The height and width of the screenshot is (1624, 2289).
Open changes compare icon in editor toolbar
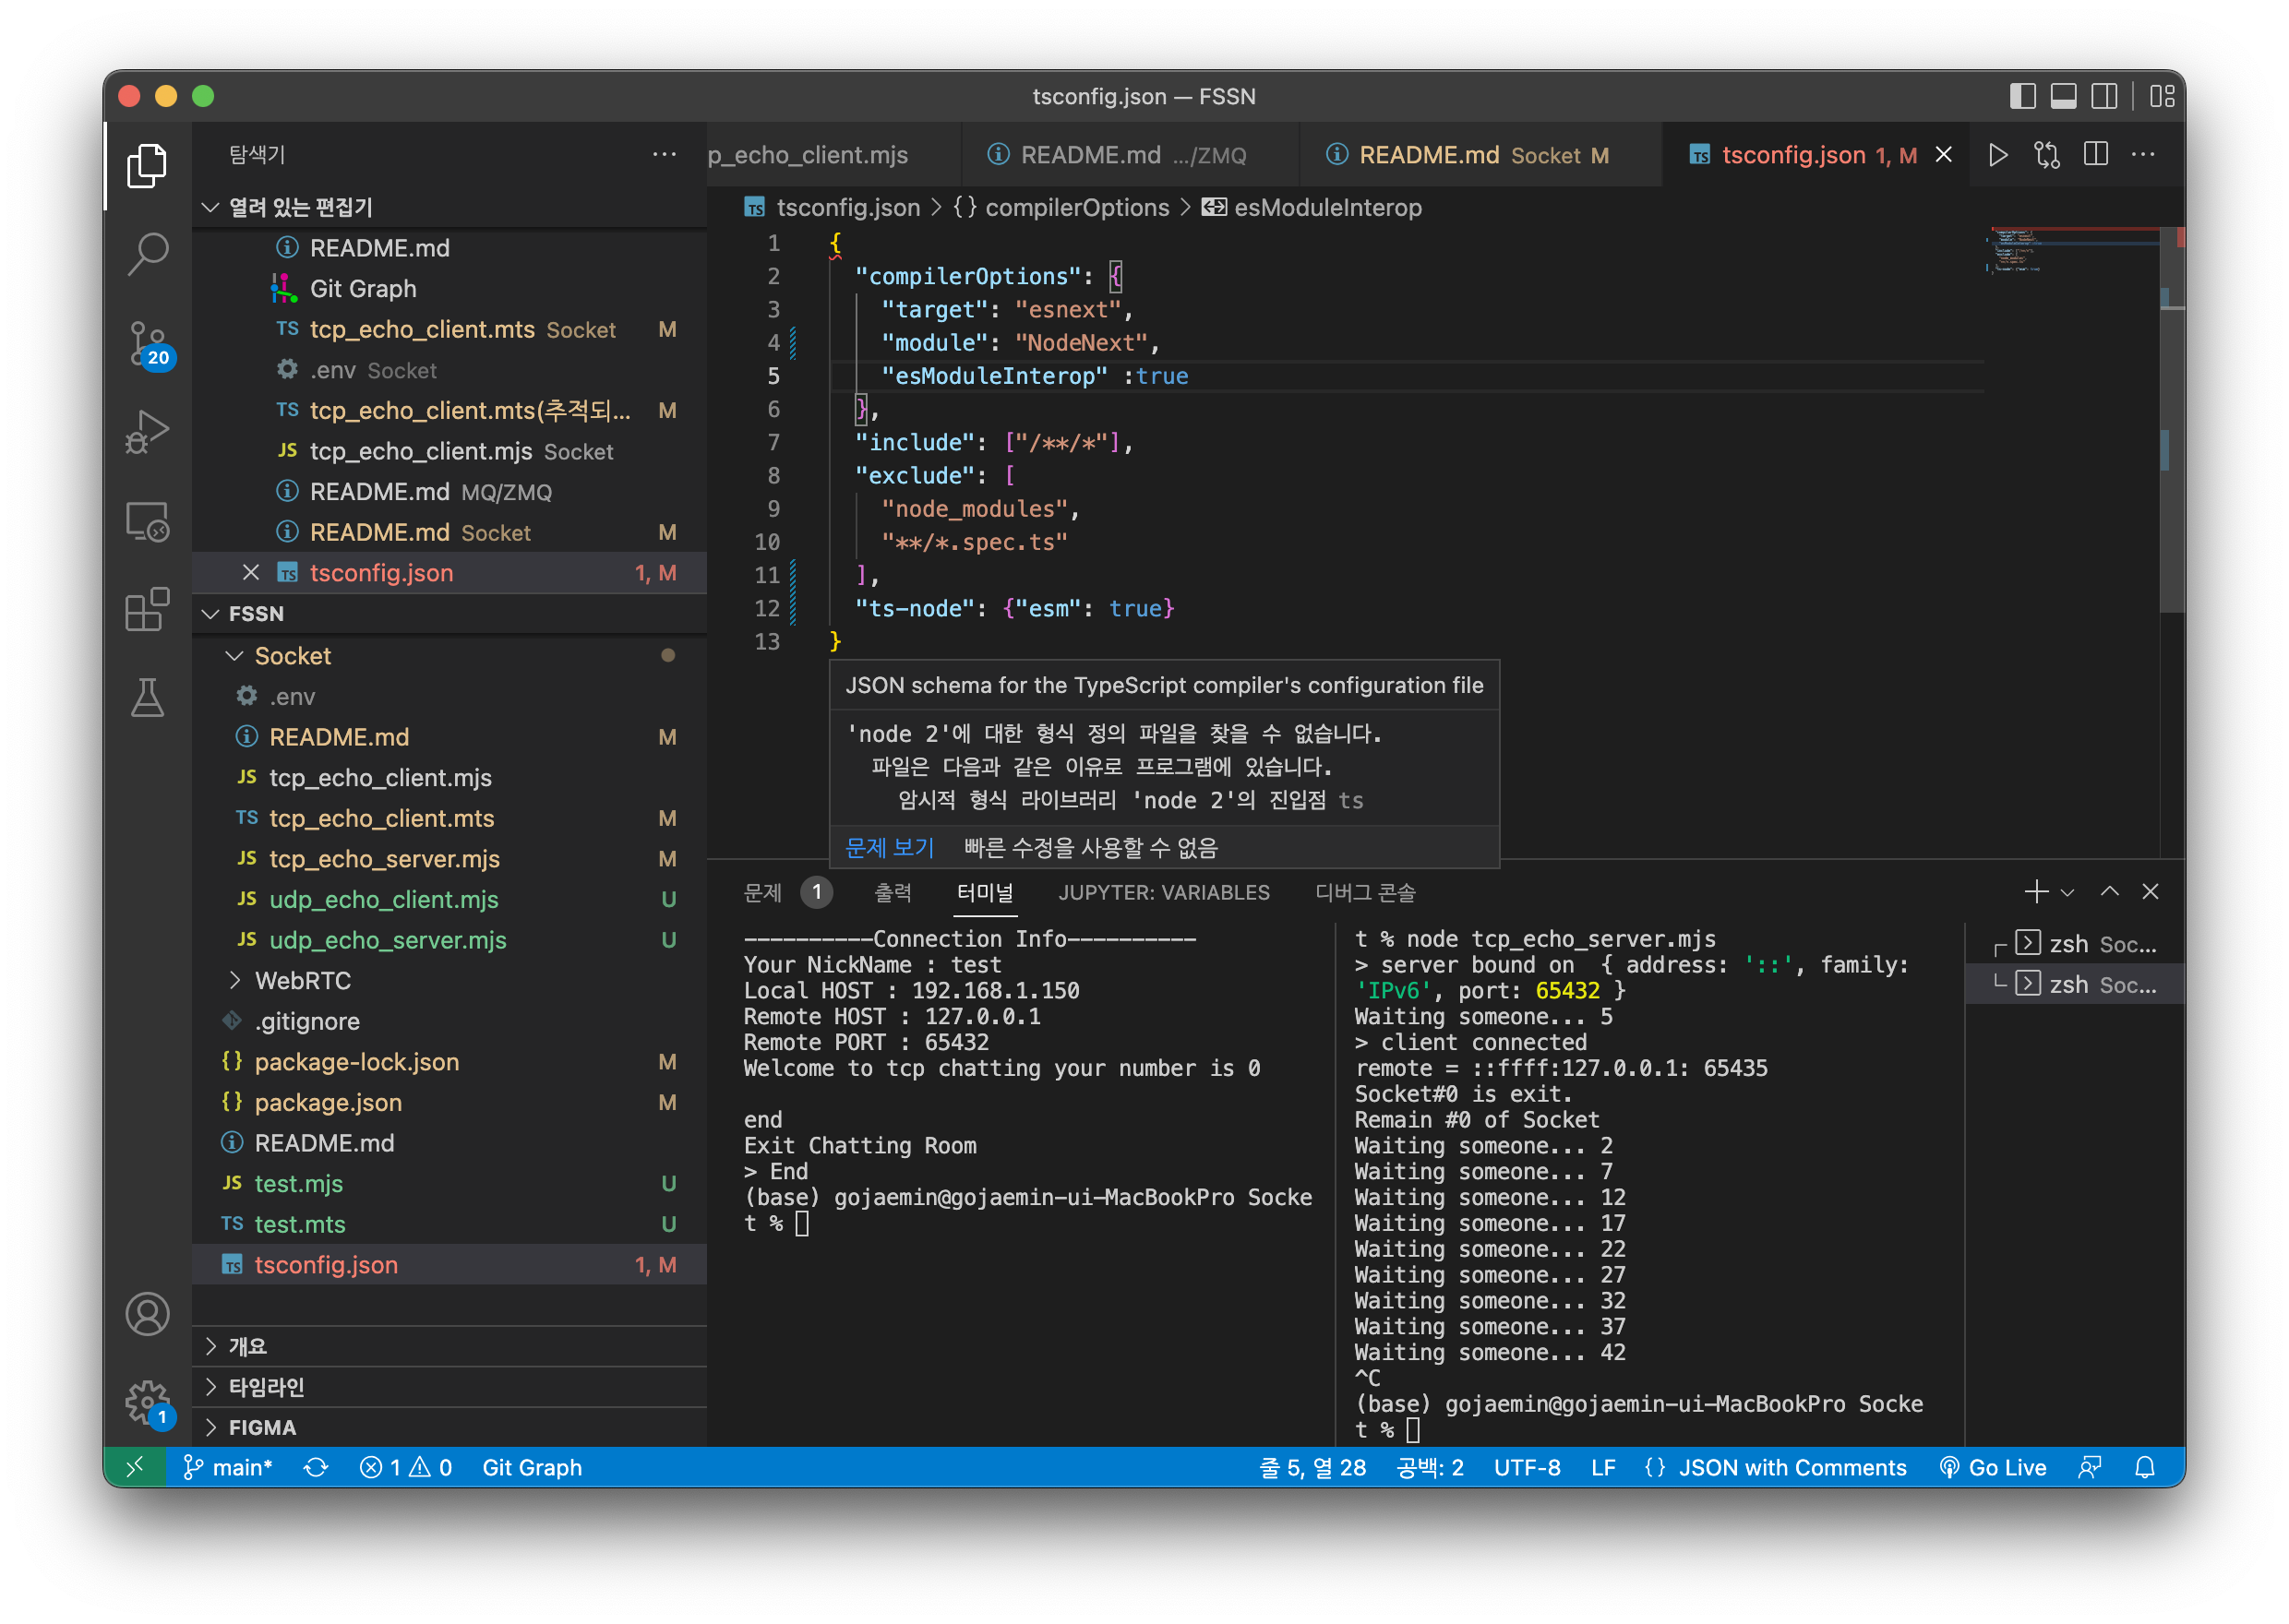(2046, 155)
